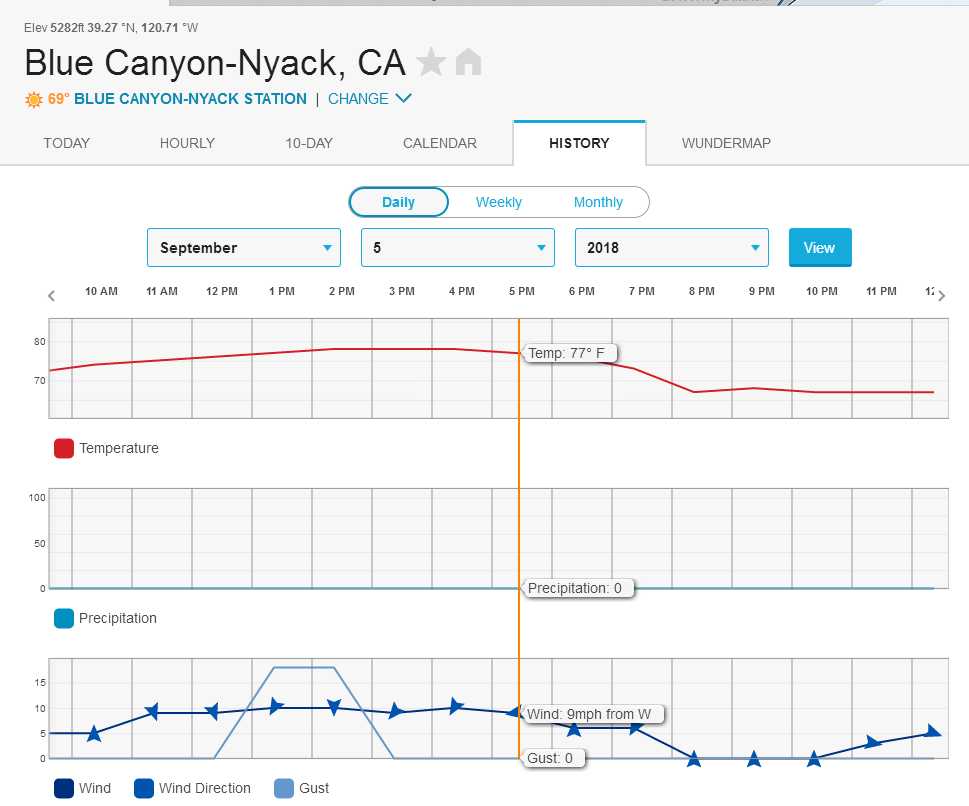Open the day dropdown showing 5
Viewport: 969px width, 806px height.
click(x=457, y=248)
